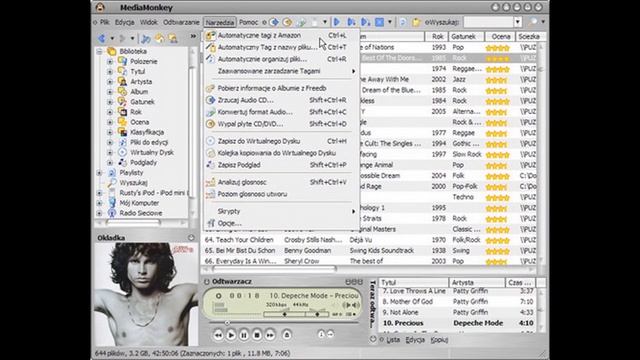Sort tracks by the Ocena column header
640x360 pixels.
(500, 37)
